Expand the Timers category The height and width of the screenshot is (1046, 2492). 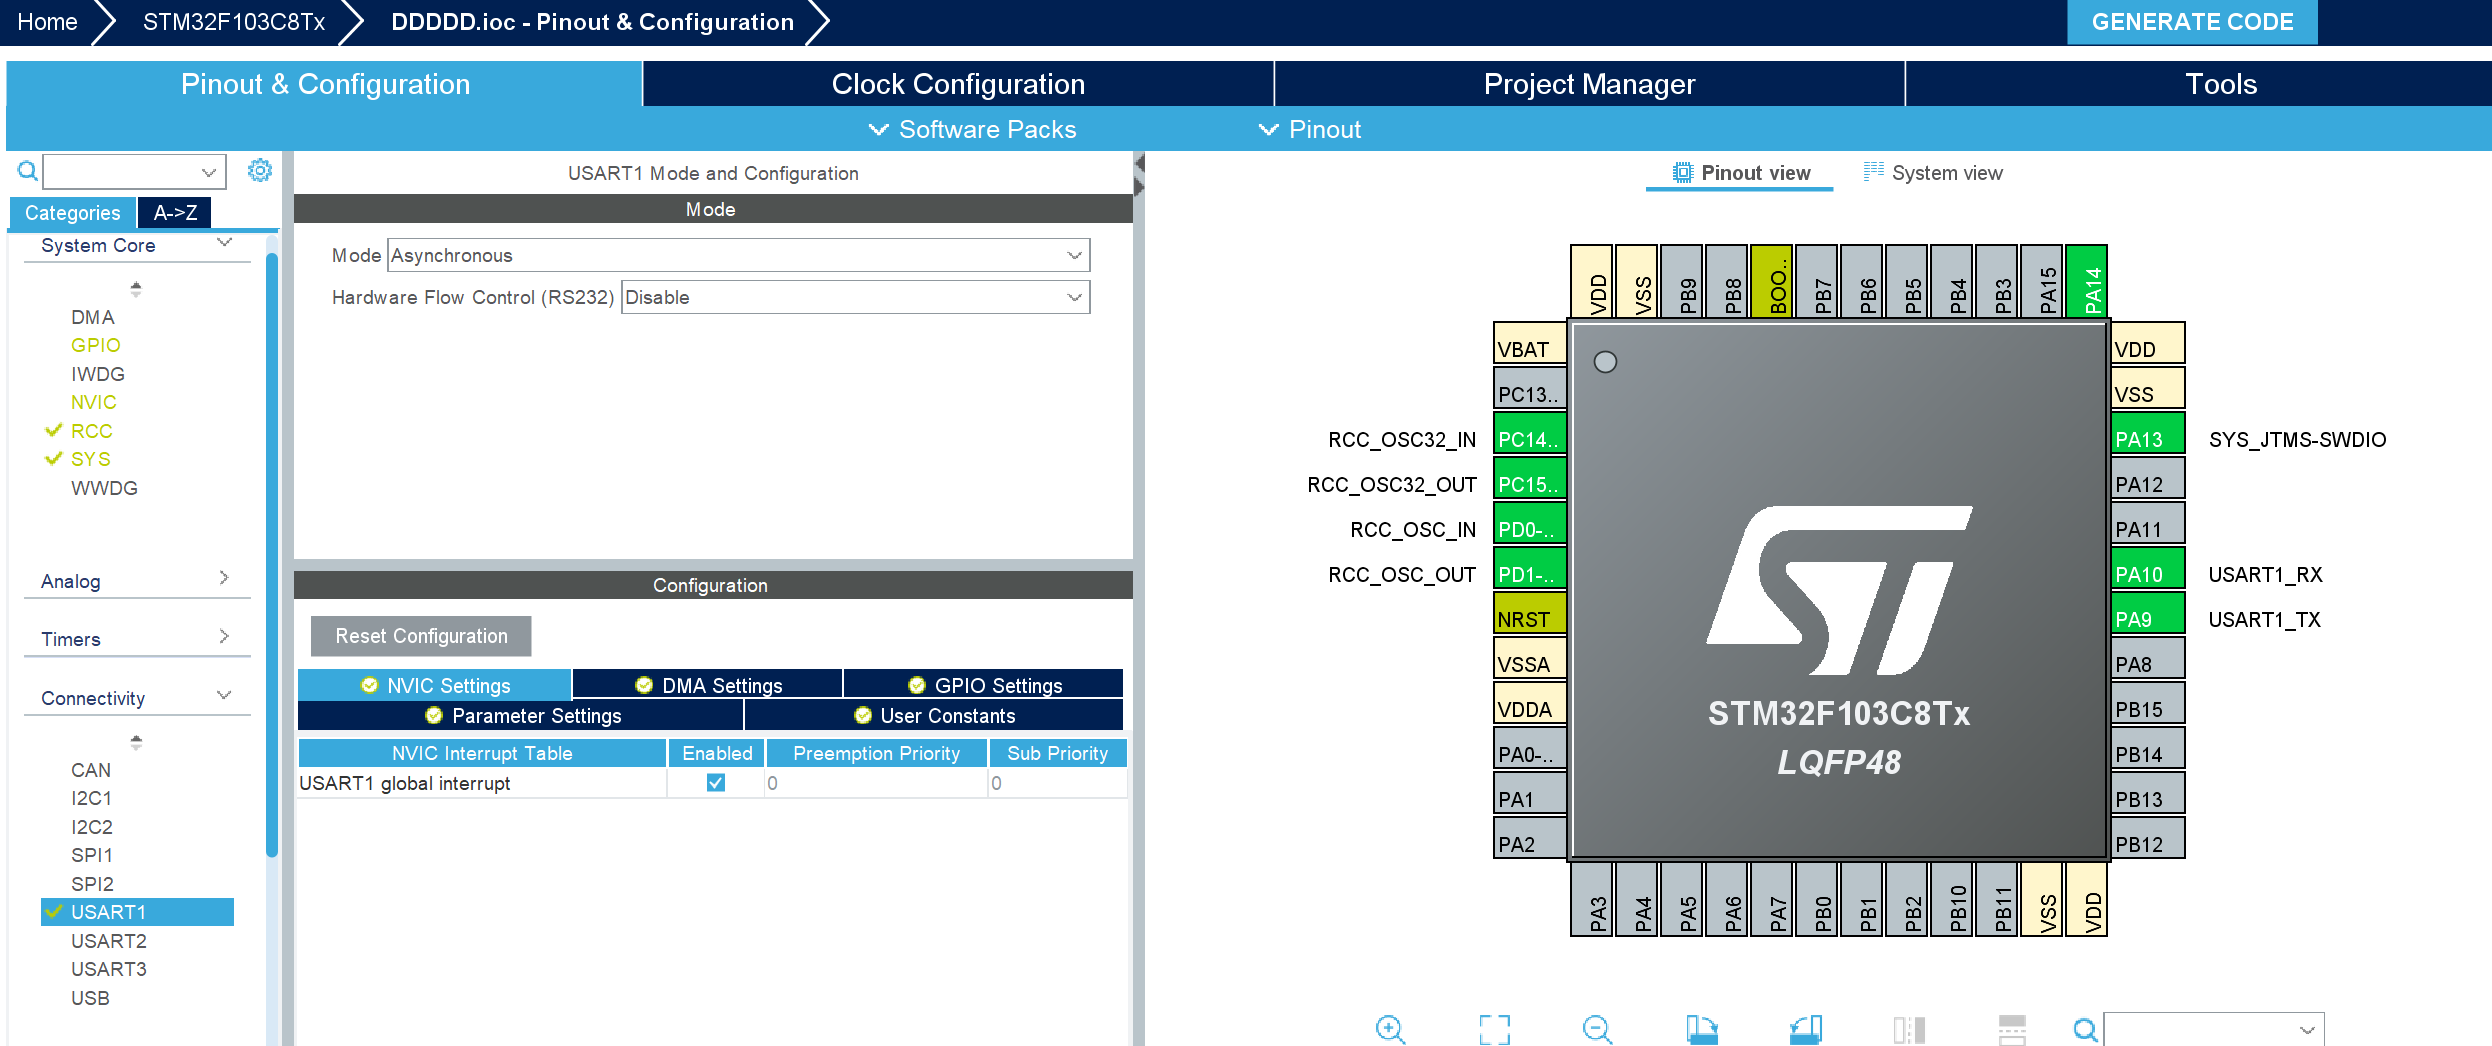coord(224,636)
